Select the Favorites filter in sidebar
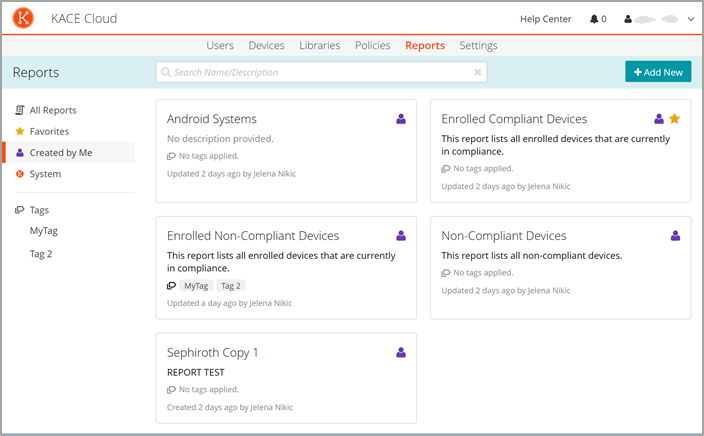The height and width of the screenshot is (436, 704). pyautogui.click(x=49, y=131)
